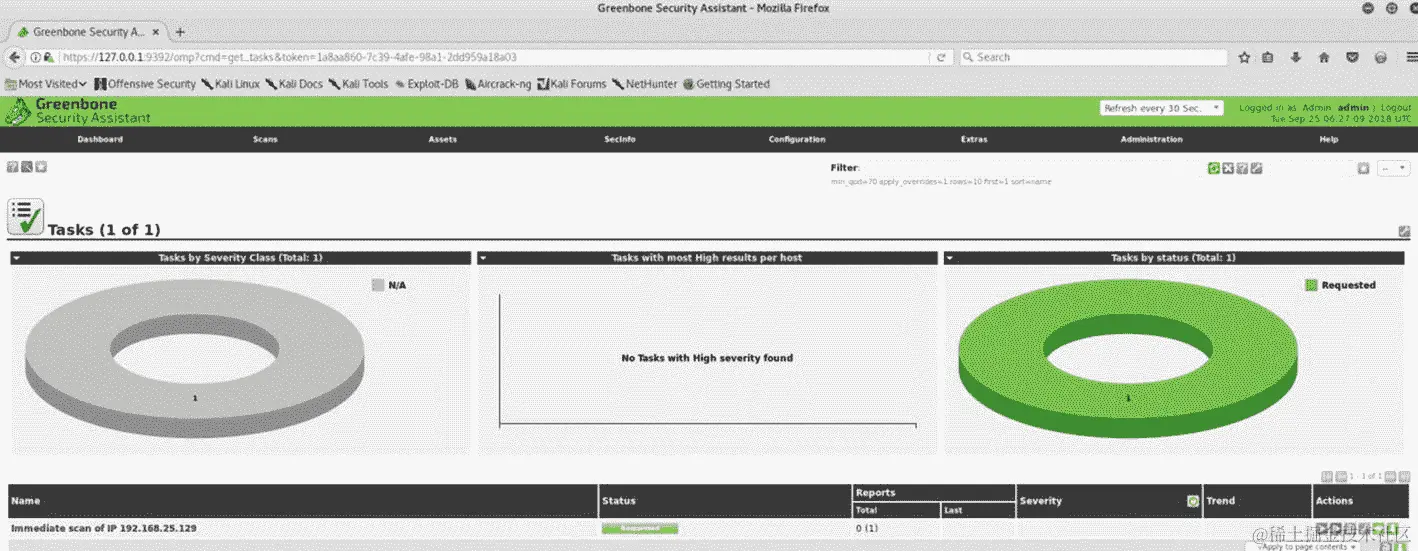Go to the first page pagination icon
The image size is (1418, 551).
point(1327,477)
